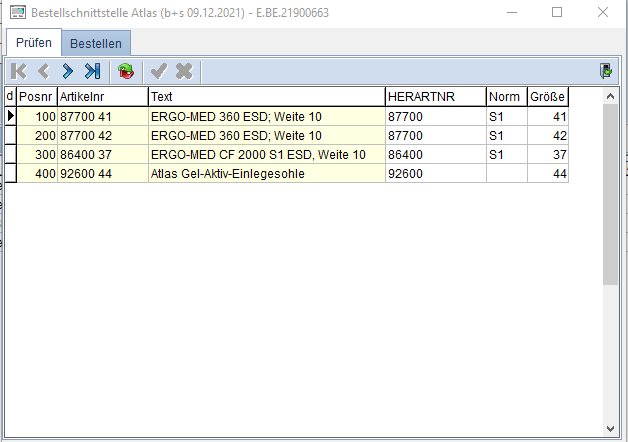Sort by the Text column header
628x442 pixels.
[266, 97]
